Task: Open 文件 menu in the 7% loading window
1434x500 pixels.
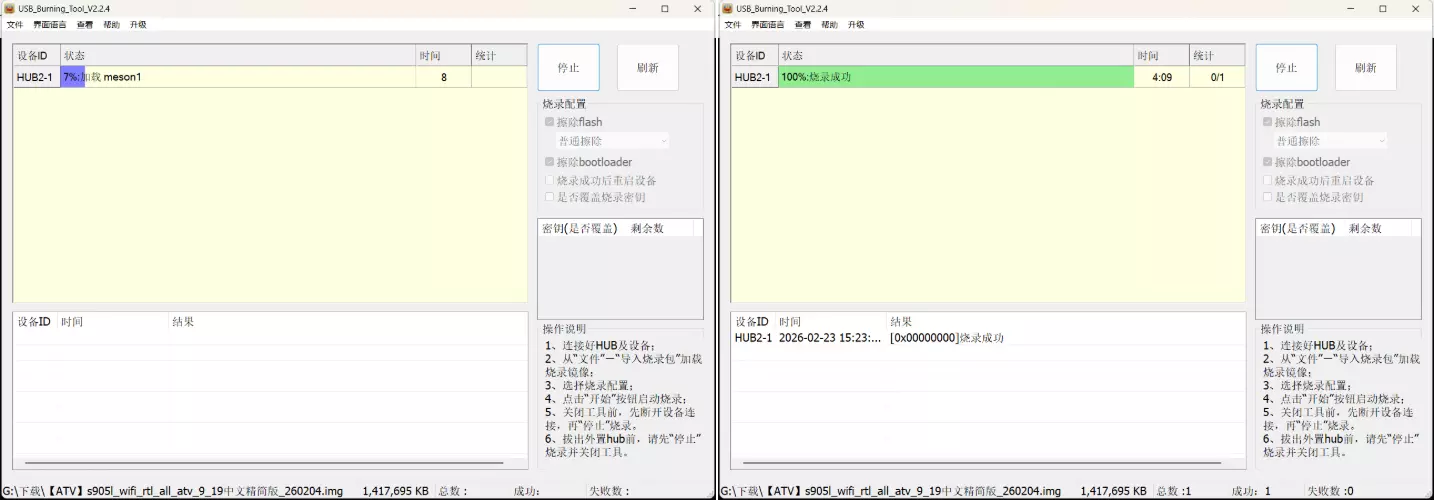Action: tap(14, 24)
